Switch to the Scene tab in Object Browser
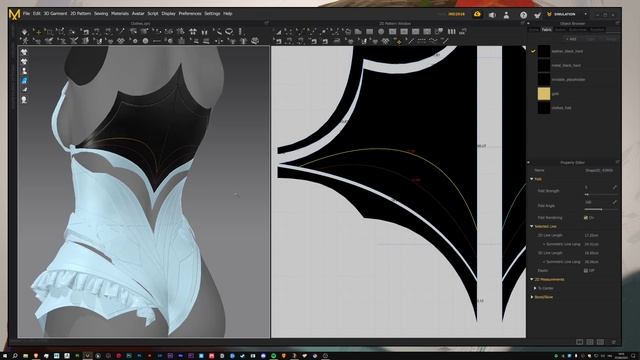The width and height of the screenshot is (640, 360). click(x=534, y=29)
